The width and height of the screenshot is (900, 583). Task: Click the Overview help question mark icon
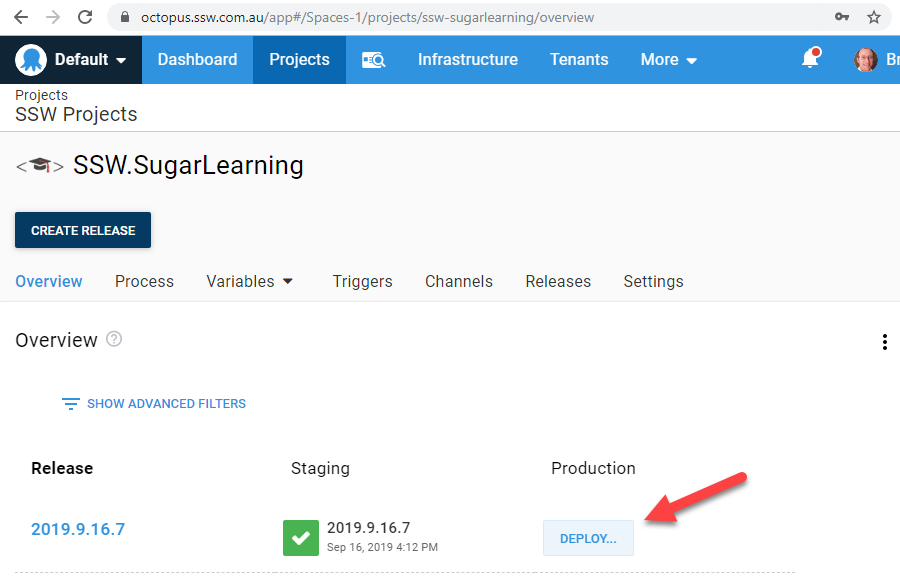tap(114, 339)
